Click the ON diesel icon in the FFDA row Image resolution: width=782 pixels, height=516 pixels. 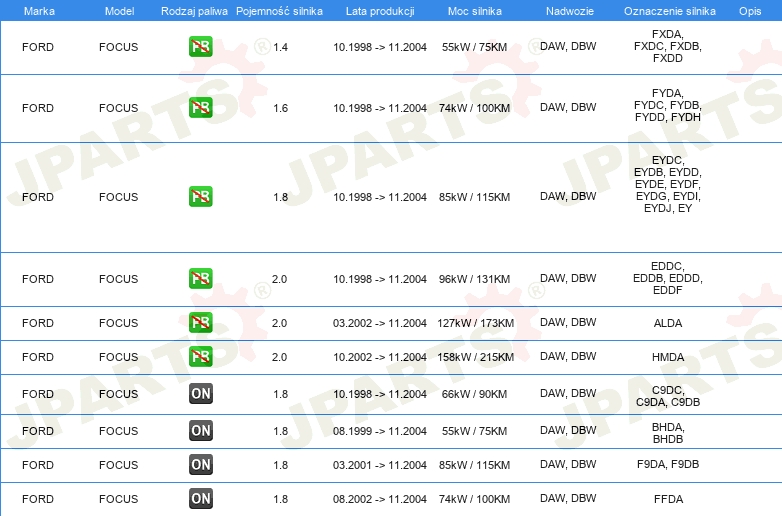pos(201,499)
